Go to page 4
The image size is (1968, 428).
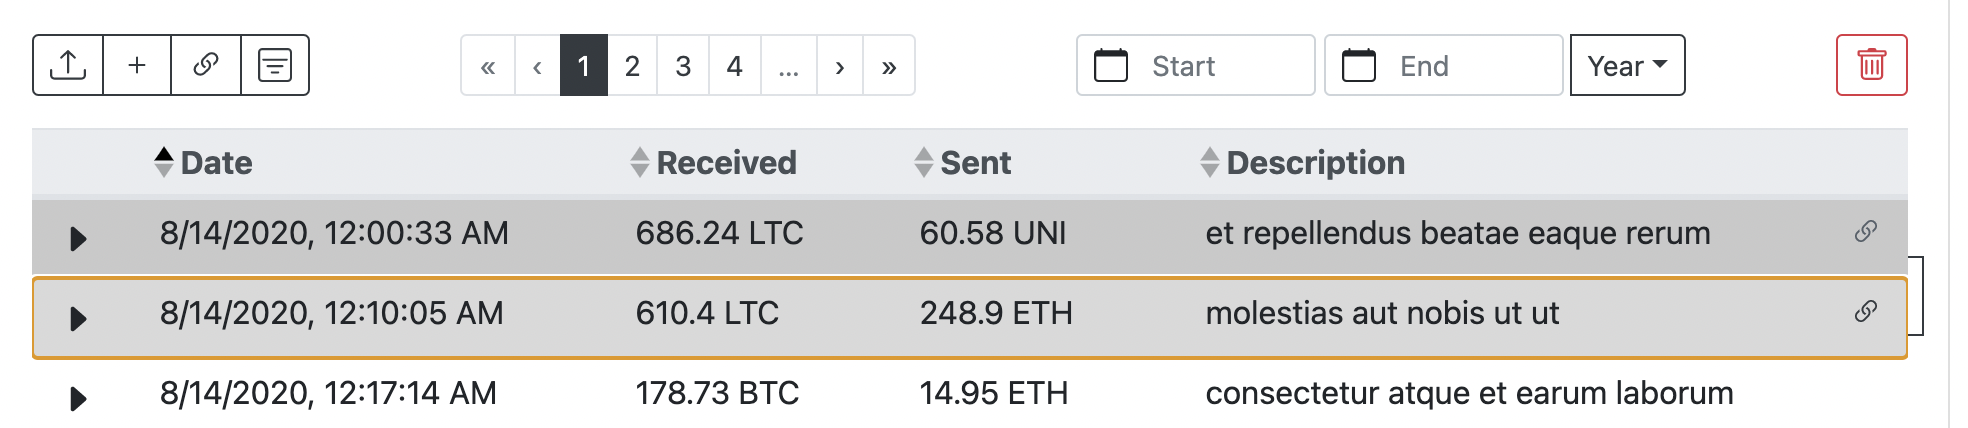tap(734, 66)
